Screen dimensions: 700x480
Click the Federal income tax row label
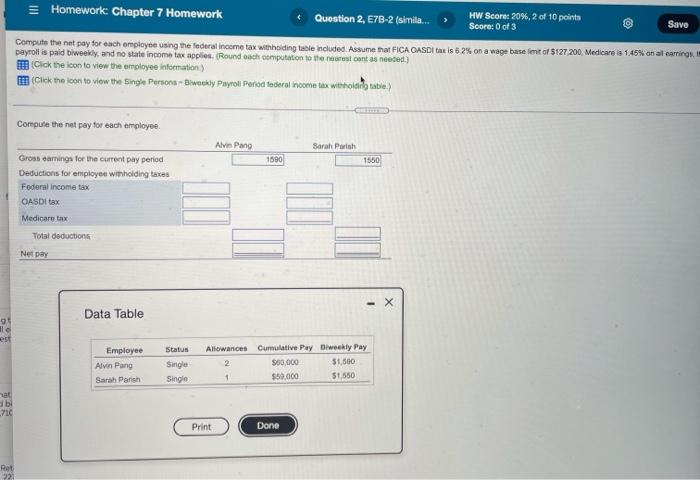pyautogui.click(x=55, y=187)
